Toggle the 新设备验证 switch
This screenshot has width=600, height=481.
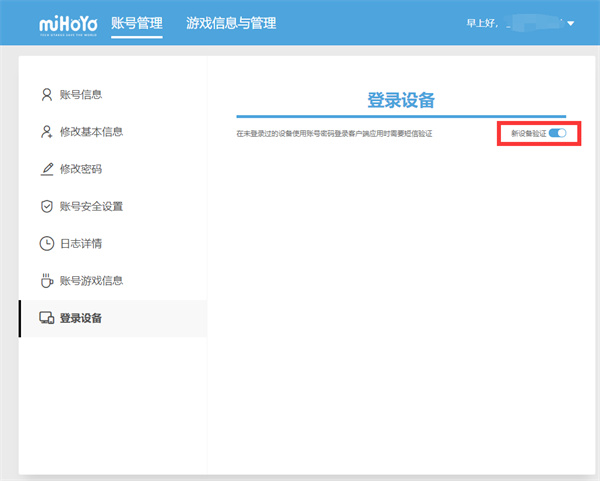click(x=557, y=133)
